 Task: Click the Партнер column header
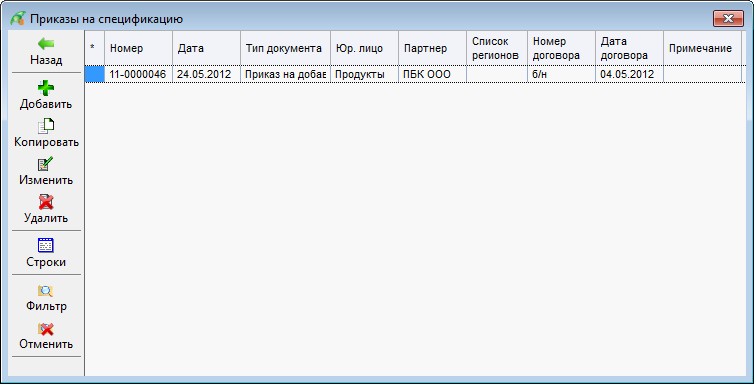tap(432, 48)
